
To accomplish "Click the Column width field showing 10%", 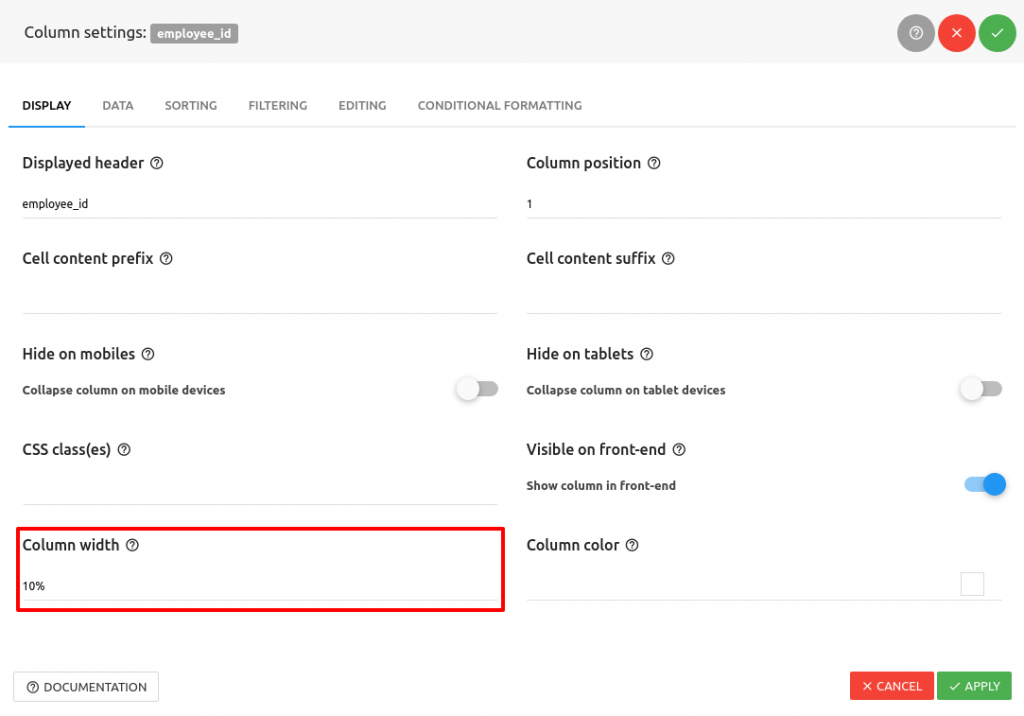I will 260,586.
